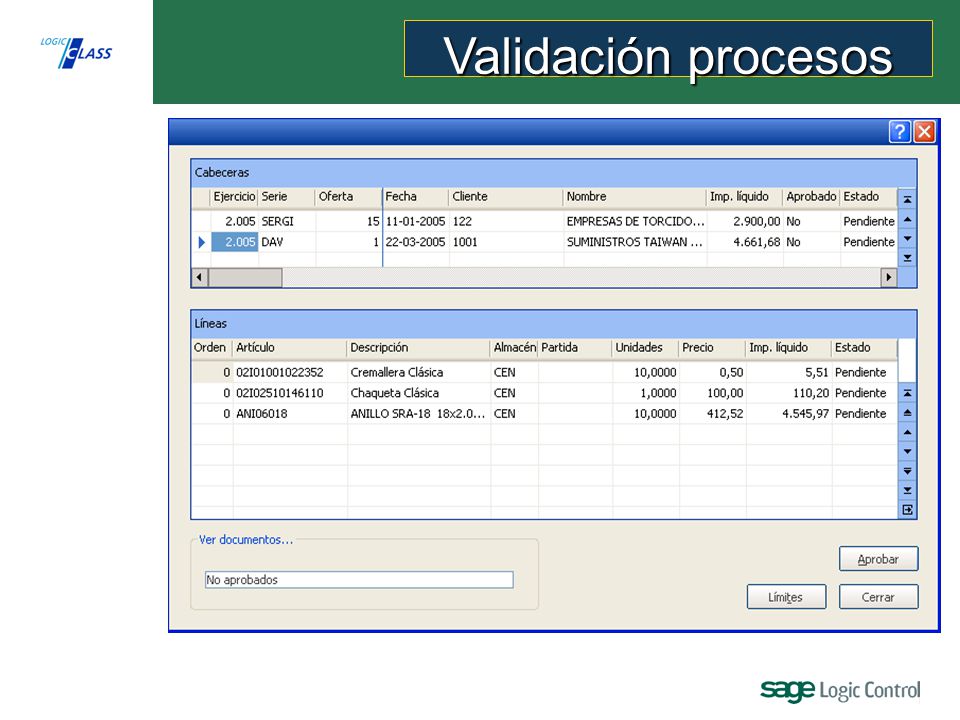Click Imp. líquido header in Líneas grid
This screenshot has width=960, height=720.
pyautogui.click(x=789, y=348)
